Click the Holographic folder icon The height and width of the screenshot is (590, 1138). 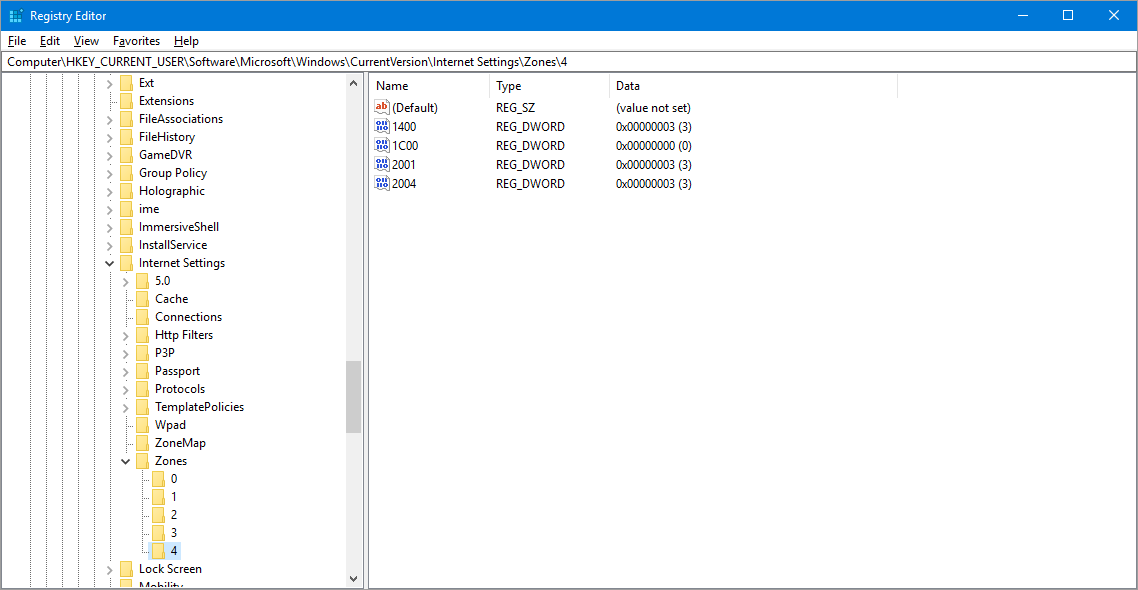click(x=126, y=191)
